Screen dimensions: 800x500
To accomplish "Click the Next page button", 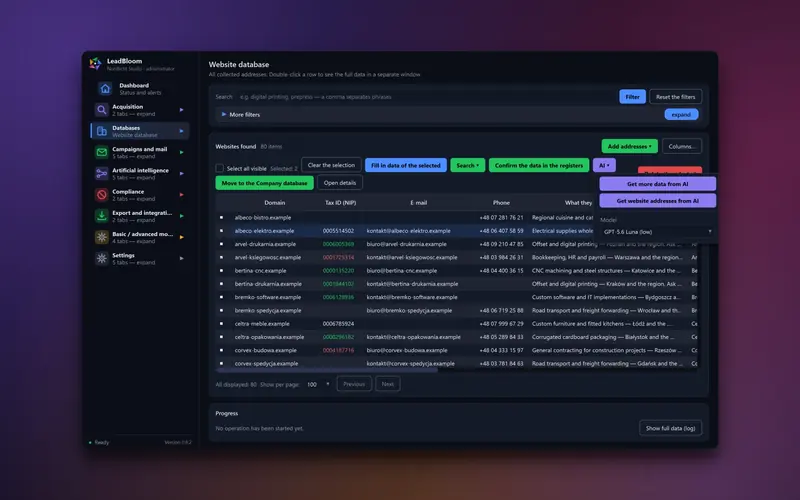I will (x=388, y=384).
